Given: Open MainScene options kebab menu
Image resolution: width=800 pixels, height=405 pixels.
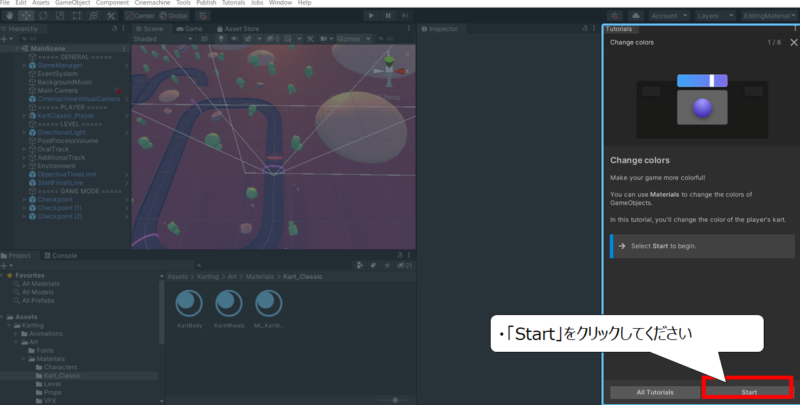Looking at the screenshot, I should [x=124, y=48].
